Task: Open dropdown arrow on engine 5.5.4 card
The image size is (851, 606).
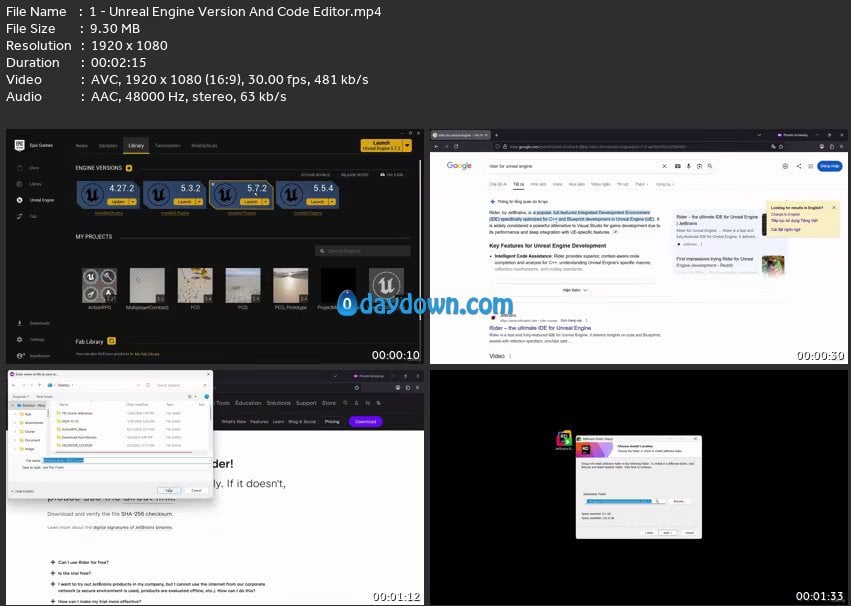Action: click(x=332, y=202)
